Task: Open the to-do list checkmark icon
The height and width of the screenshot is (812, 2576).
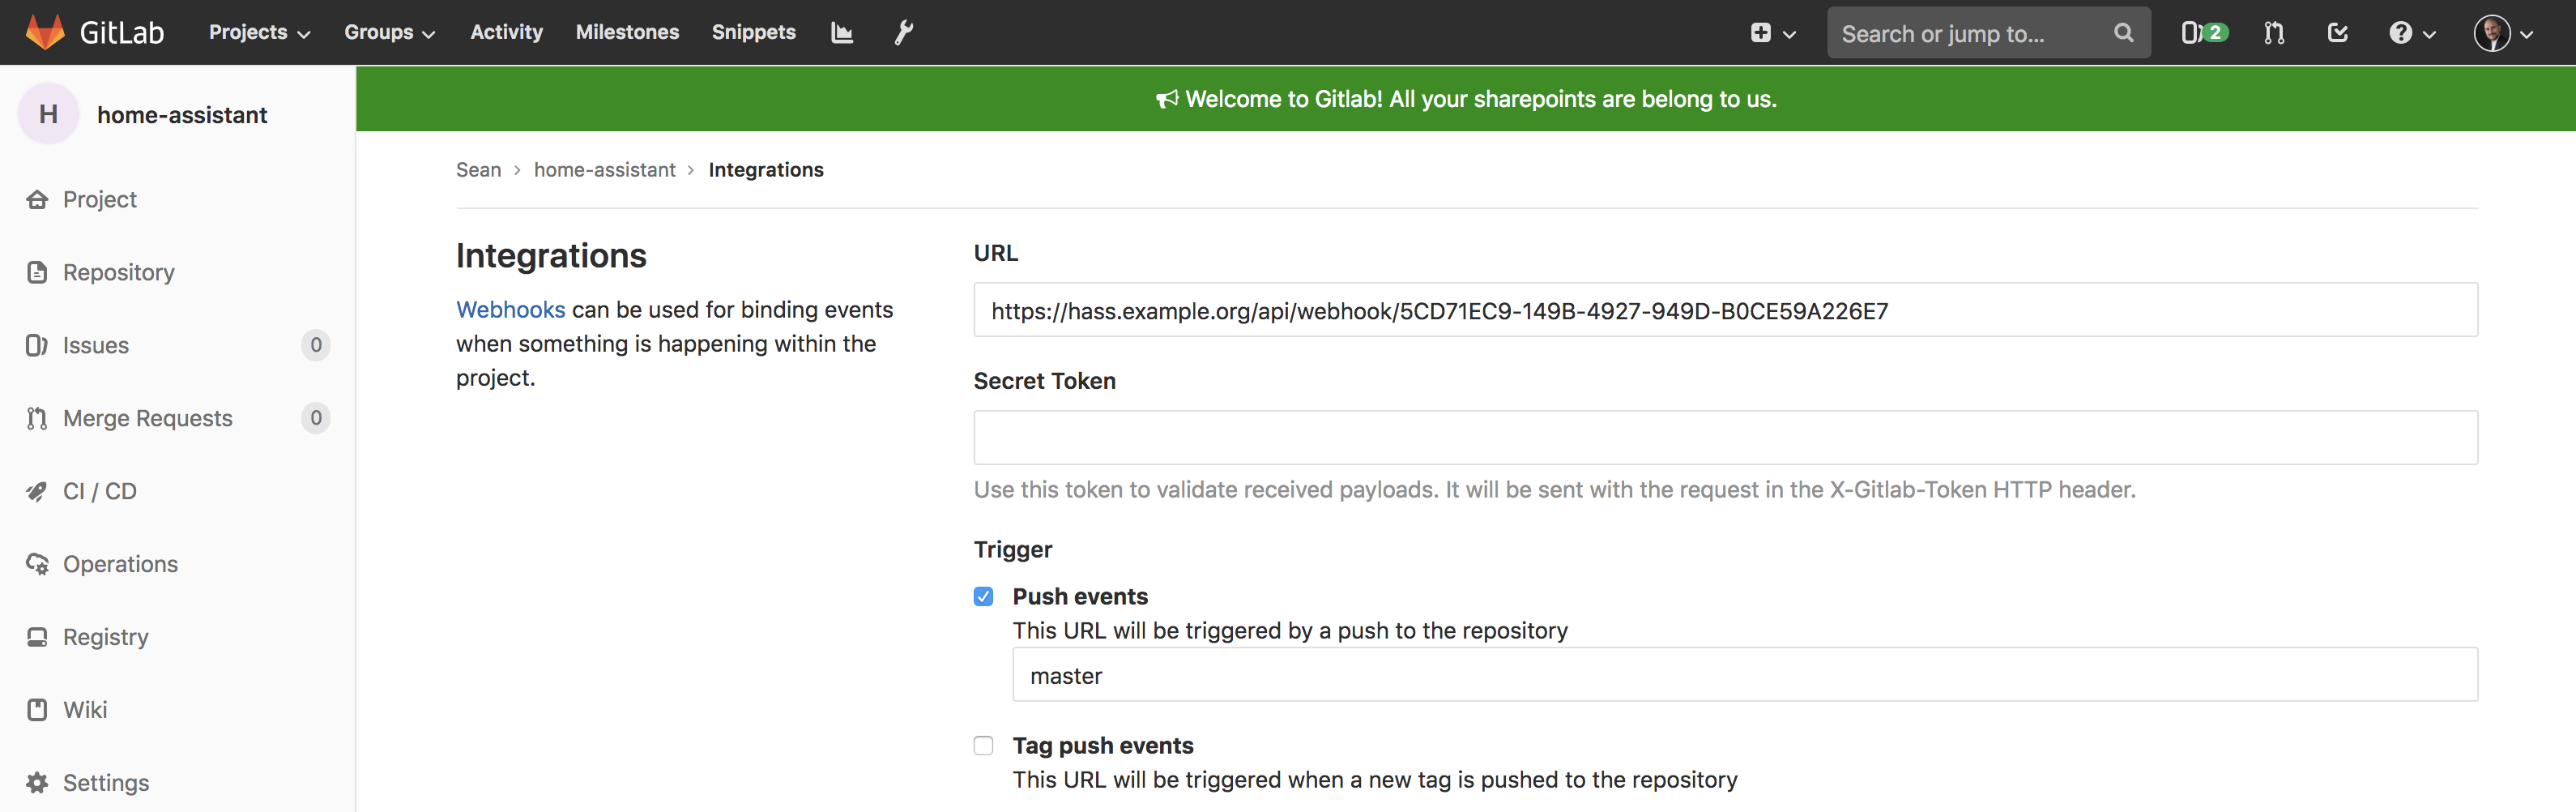Action: coord(2337,33)
